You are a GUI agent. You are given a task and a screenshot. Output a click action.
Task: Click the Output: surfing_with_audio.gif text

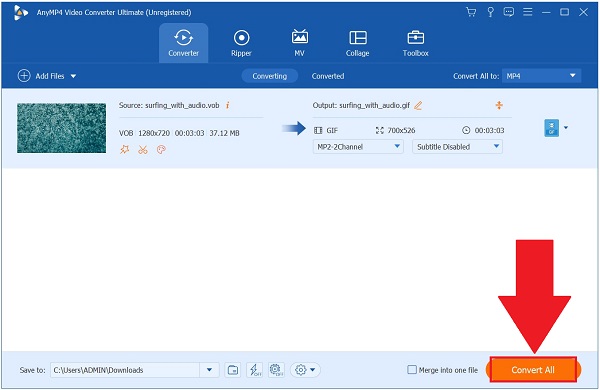coord(361,105)
